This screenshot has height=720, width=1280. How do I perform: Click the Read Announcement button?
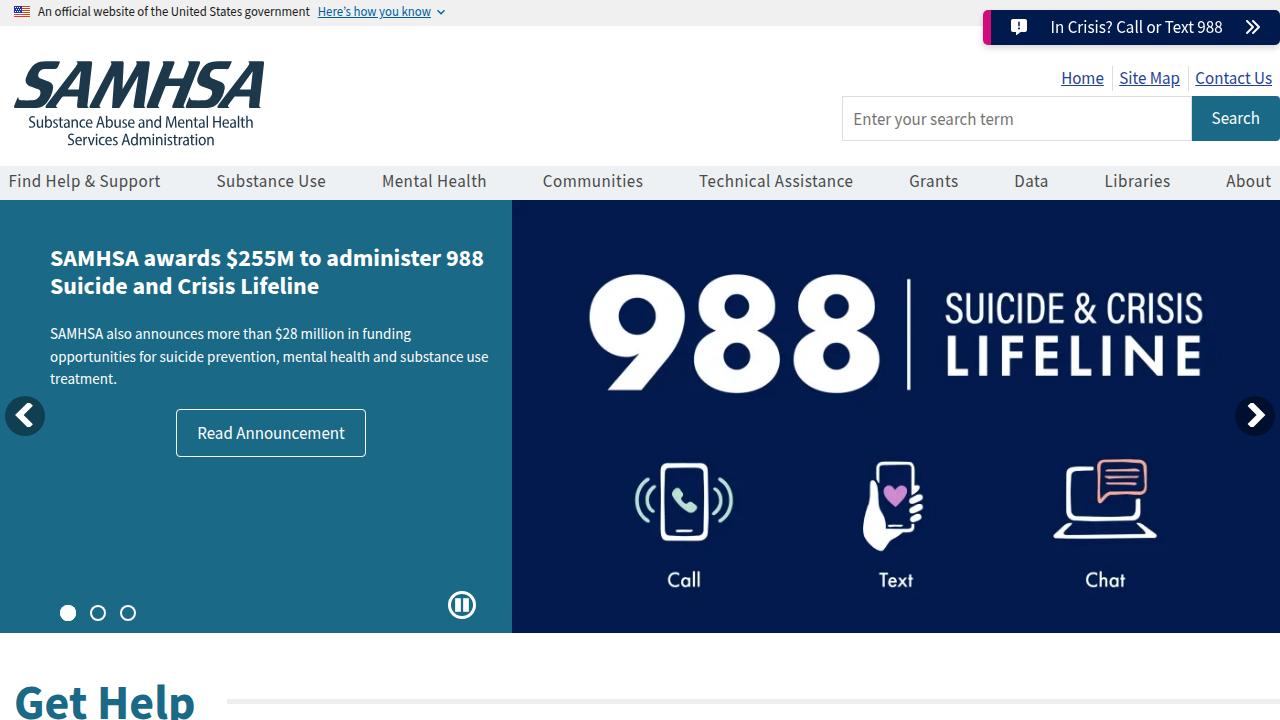pyautogui.click(x=271, y=433)
